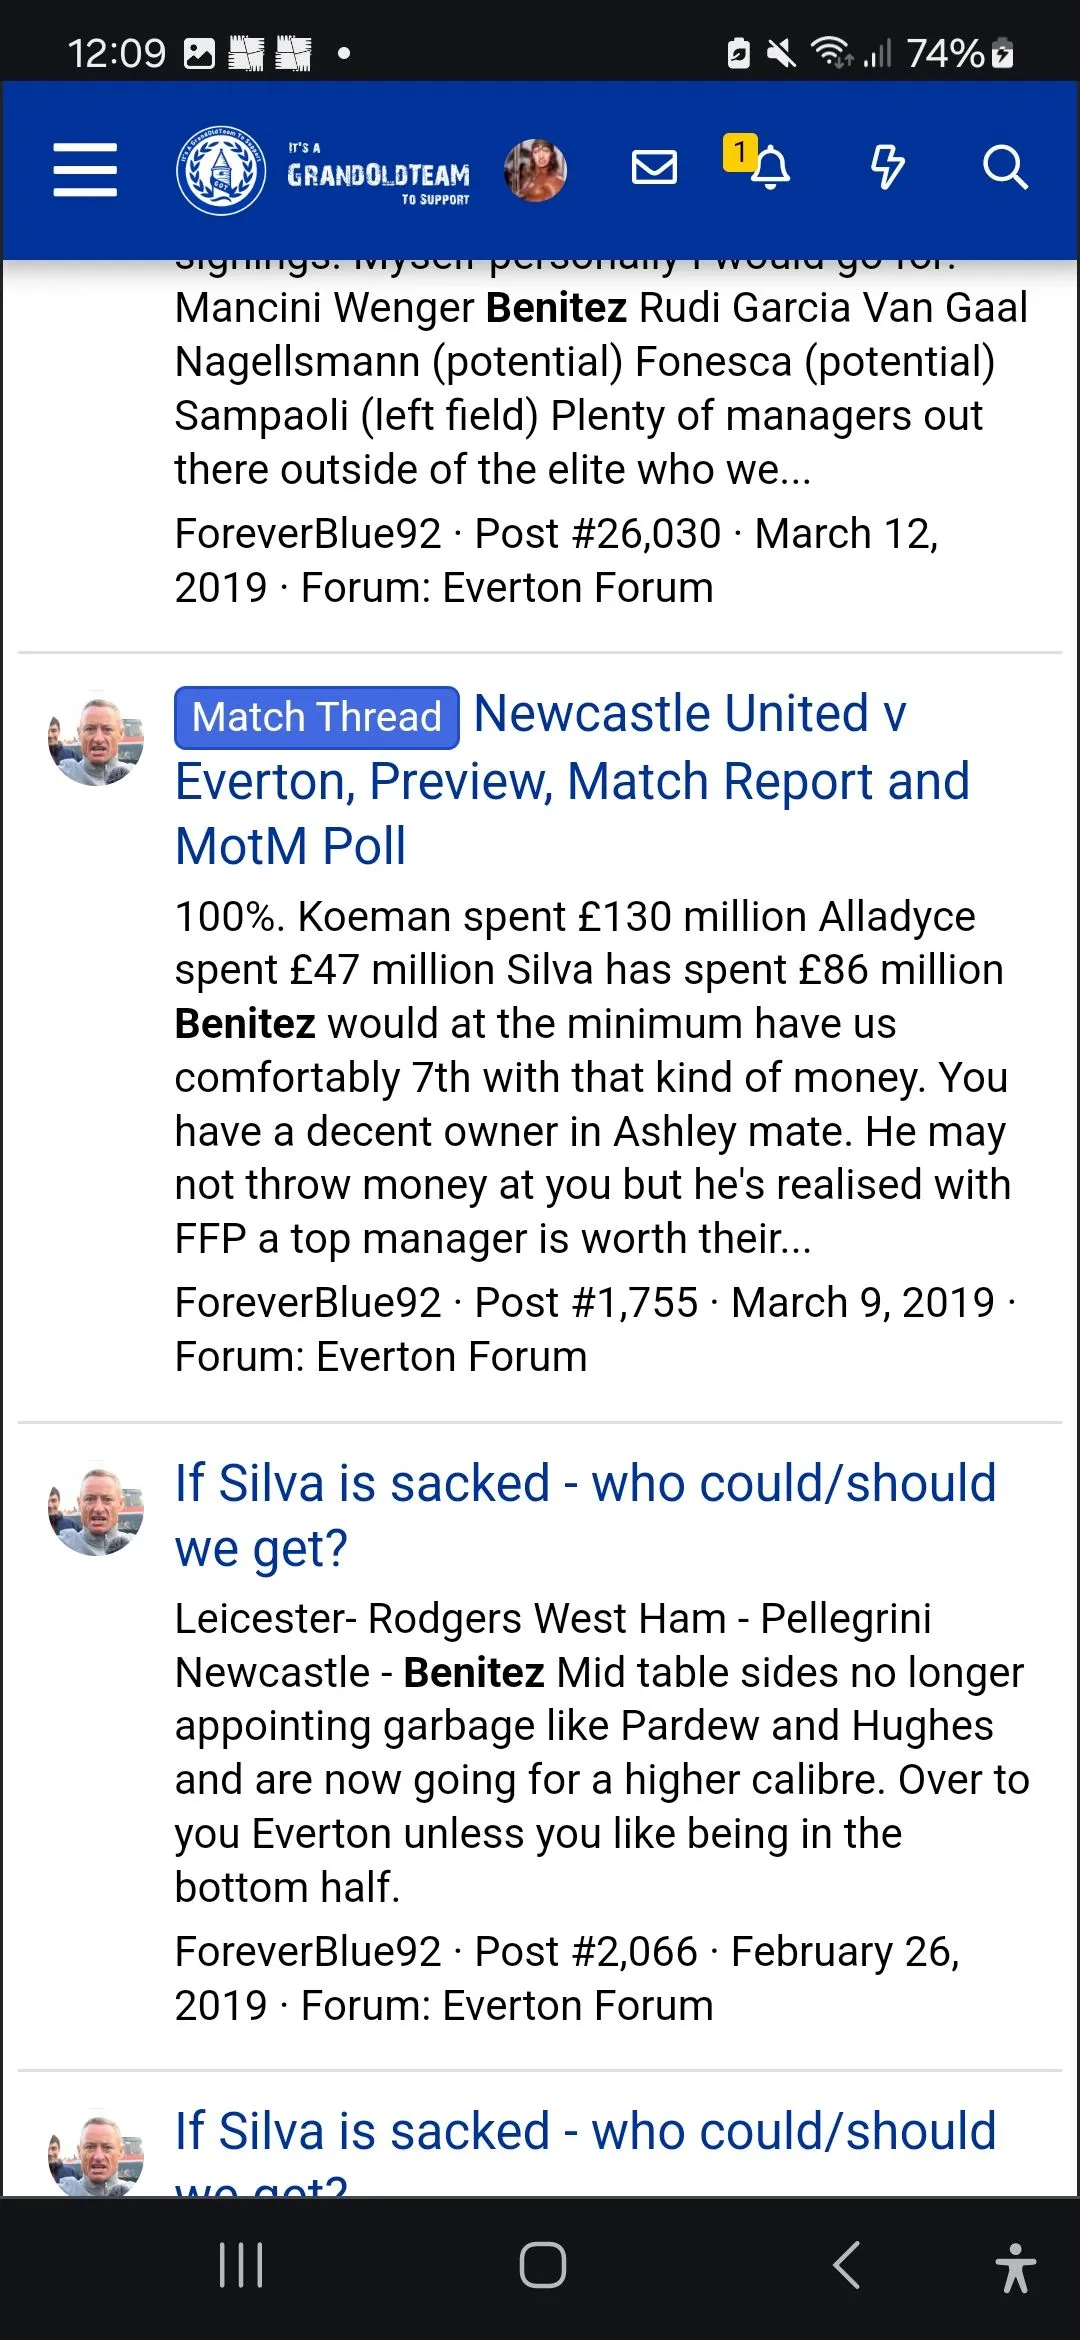1080x2340 pixels.
Task: Tap Android back navigation button
Action: (846, 2265)
